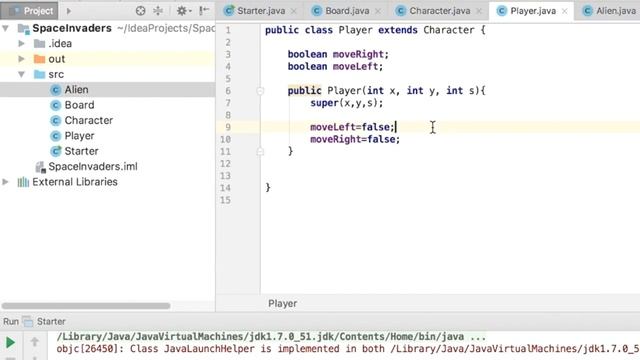Expand External Libraries node
The height and width of the screenshot is (360, 640).
point(5,182)
